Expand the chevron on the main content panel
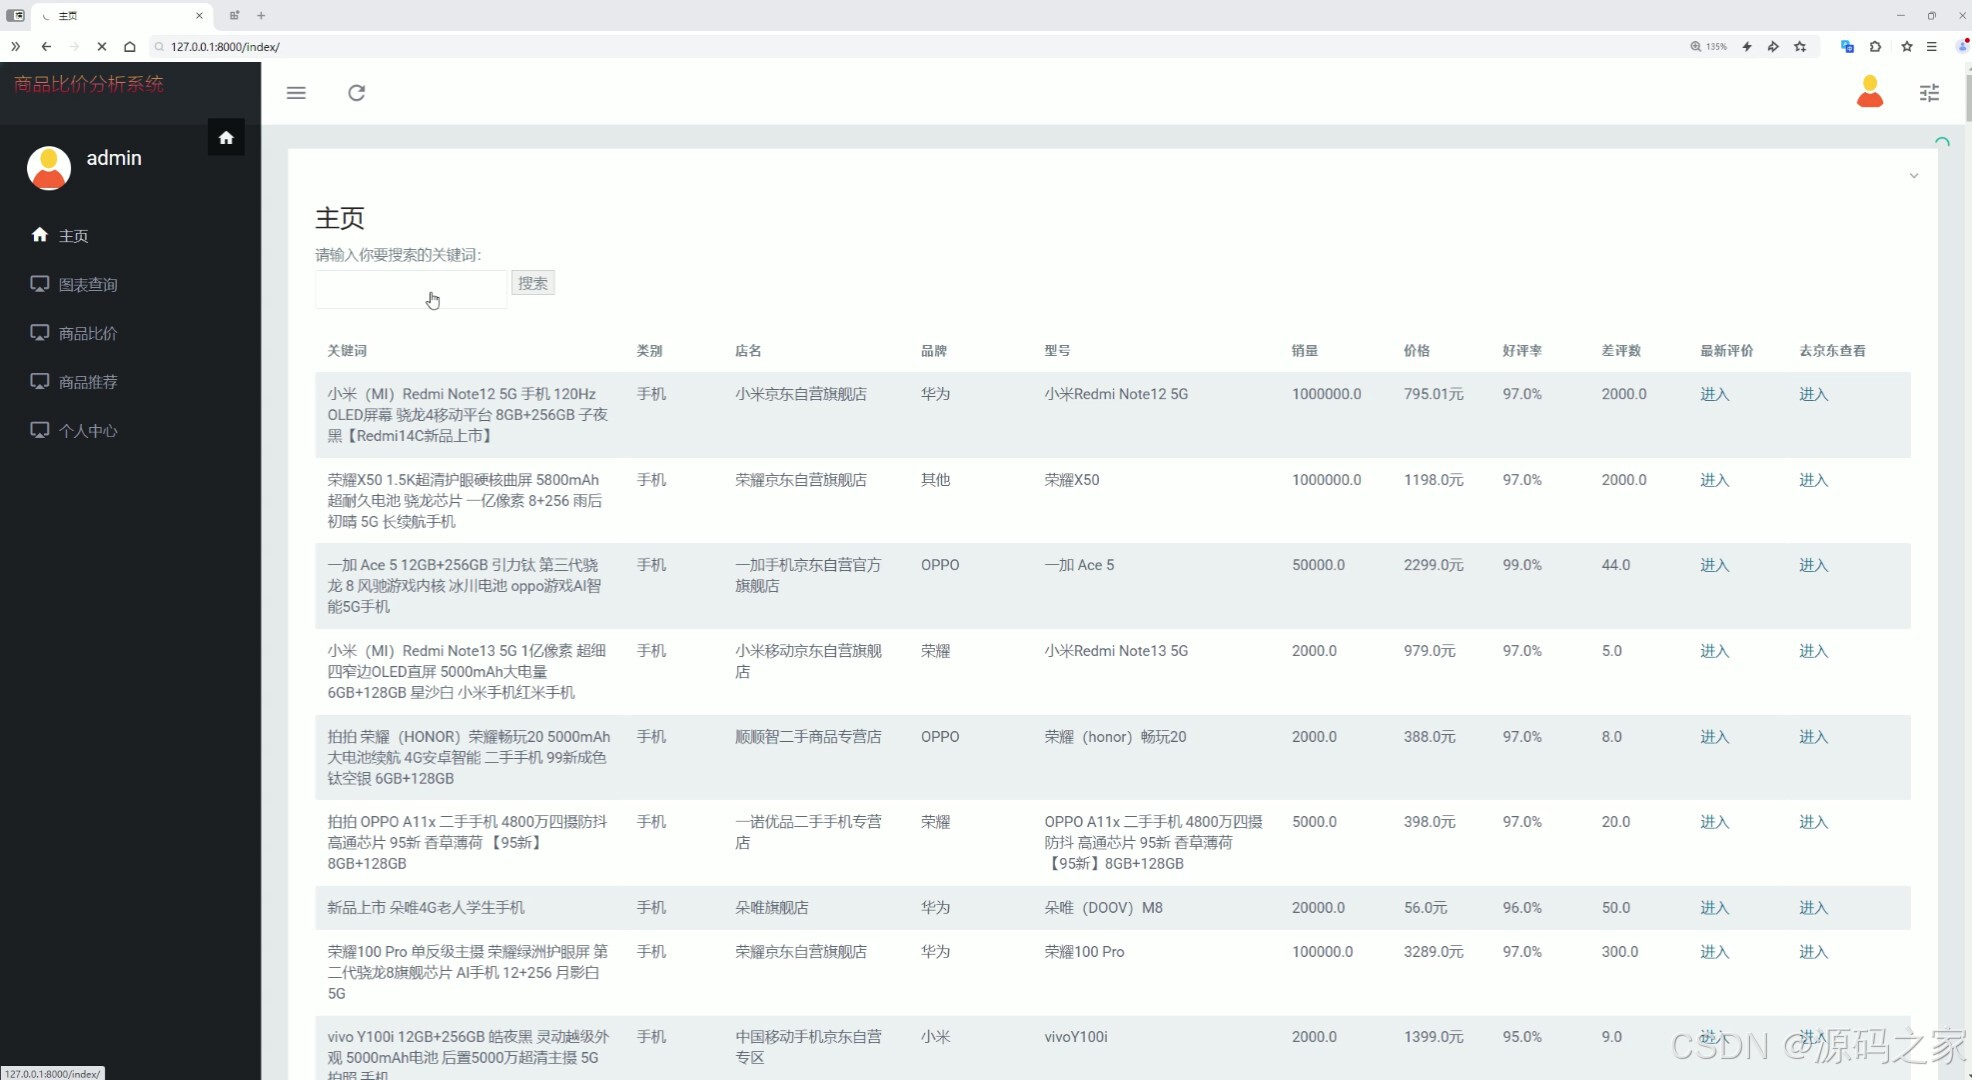Image resolution: width=1972 pixels, height=1080 pixels. click(1914, 176)
